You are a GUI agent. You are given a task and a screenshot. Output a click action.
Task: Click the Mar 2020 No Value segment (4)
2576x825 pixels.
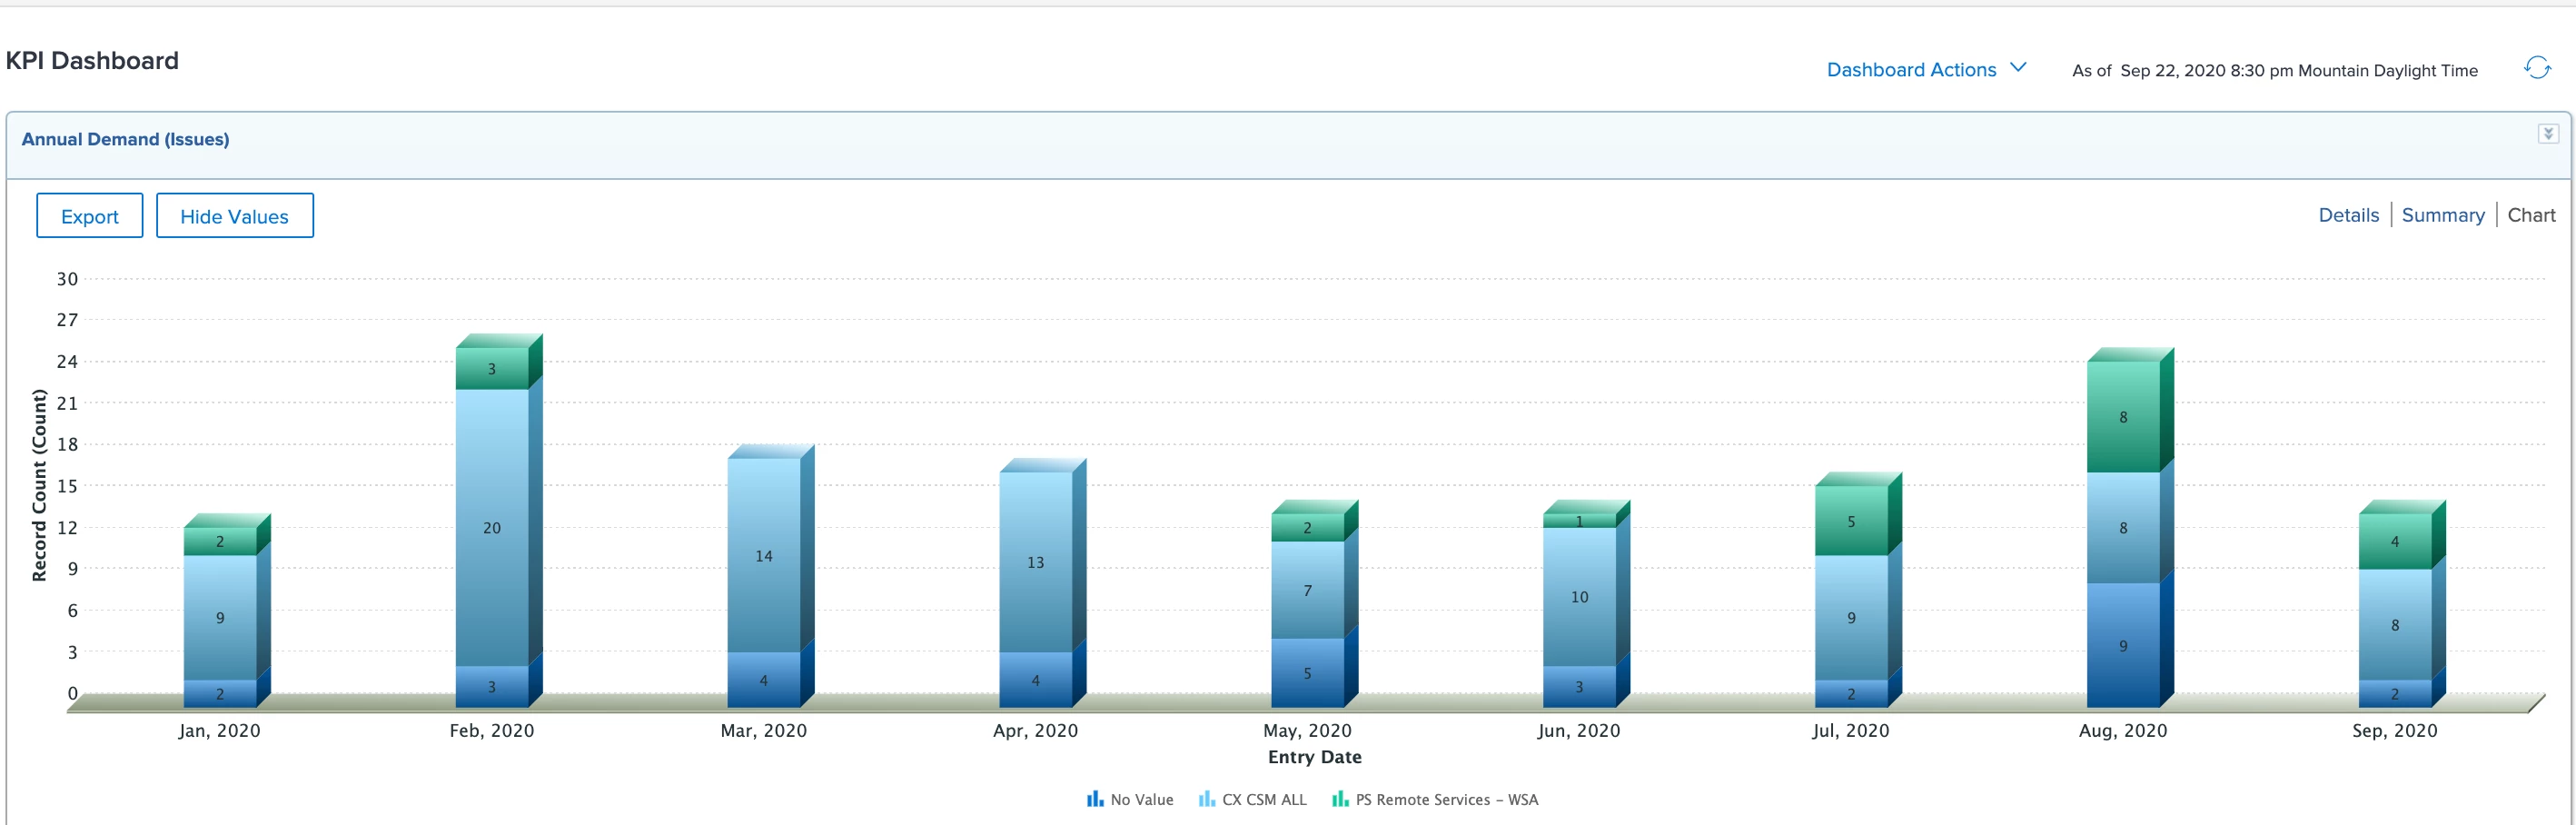click(x=763, y=680)
